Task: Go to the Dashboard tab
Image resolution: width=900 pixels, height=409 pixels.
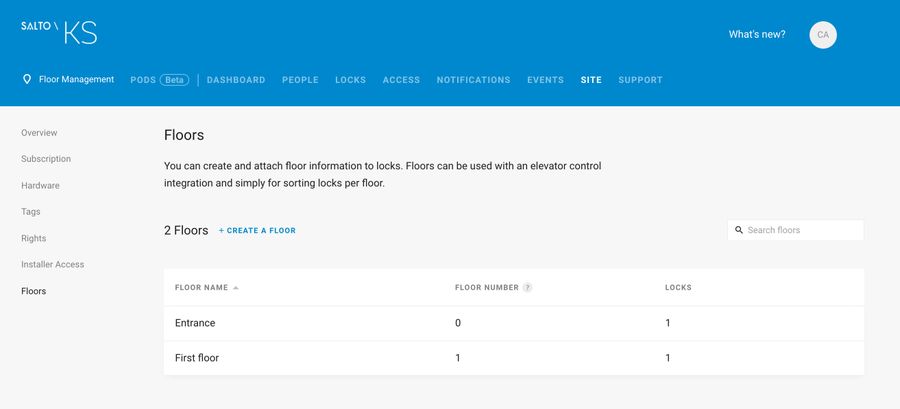Action: tap(236, 80)
